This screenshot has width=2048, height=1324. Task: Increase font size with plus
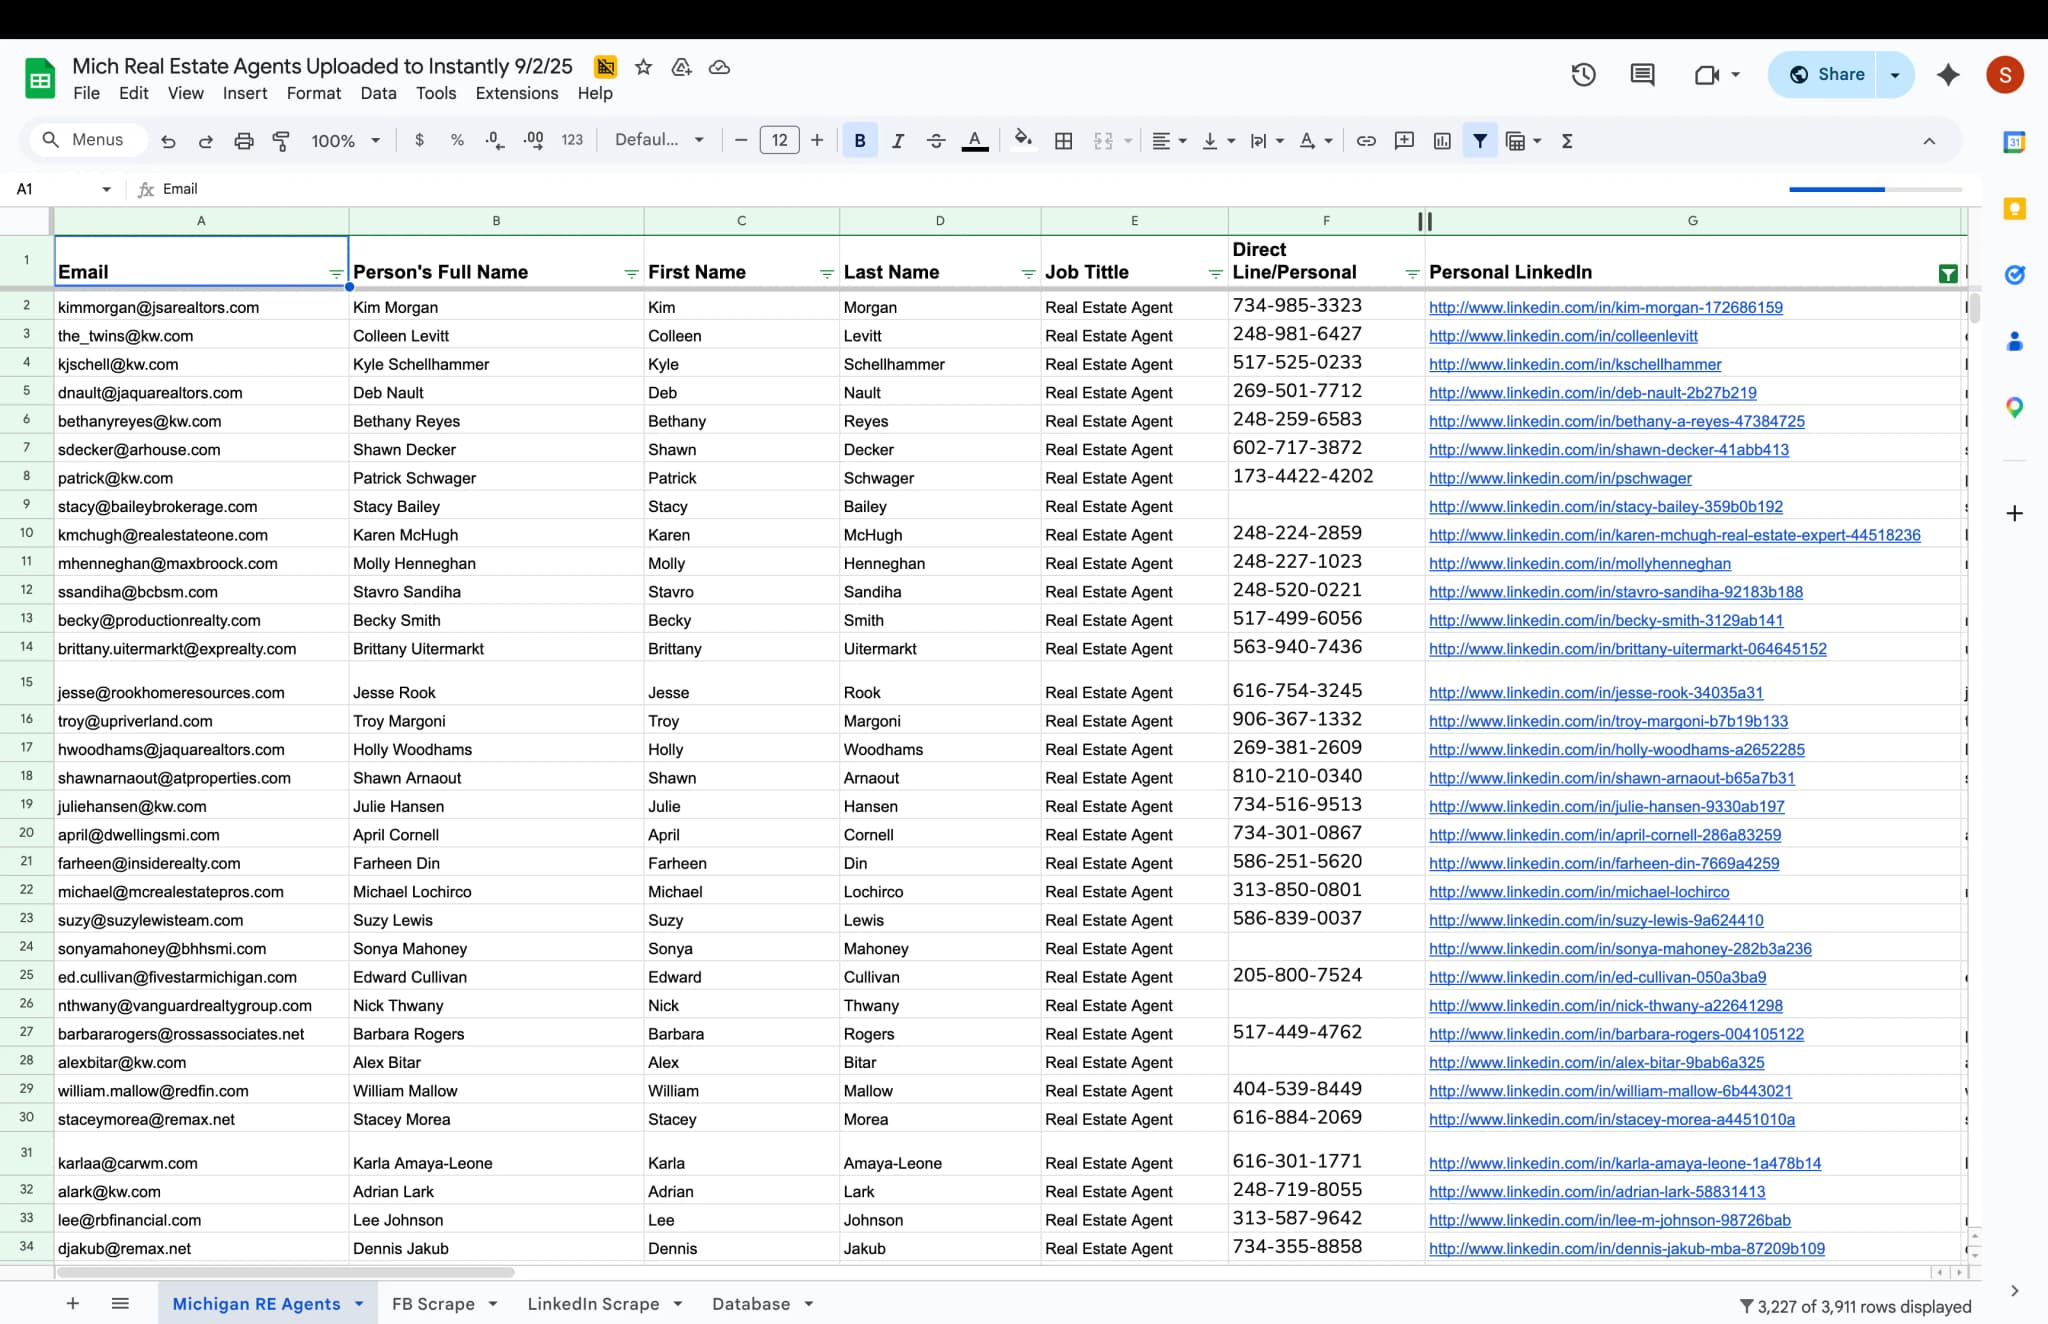[x=817, y=141]
